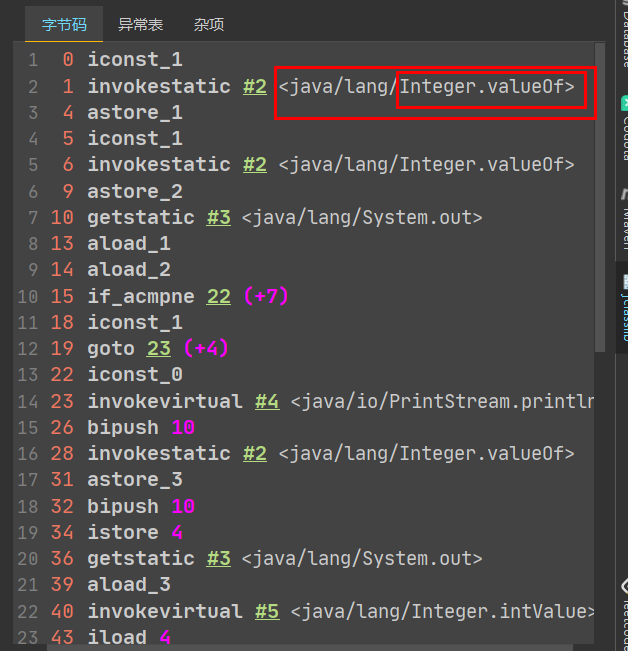Follow the #2 link on line 16
Screen dimensions: 628x651
click(x=255, y=453)
